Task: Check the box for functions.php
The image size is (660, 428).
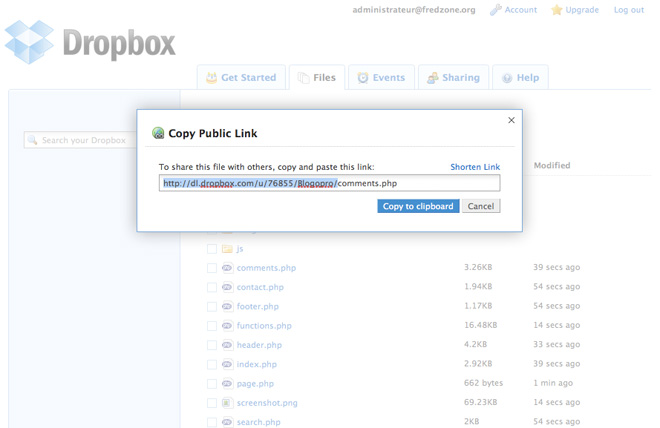Action: coord(212,326)
